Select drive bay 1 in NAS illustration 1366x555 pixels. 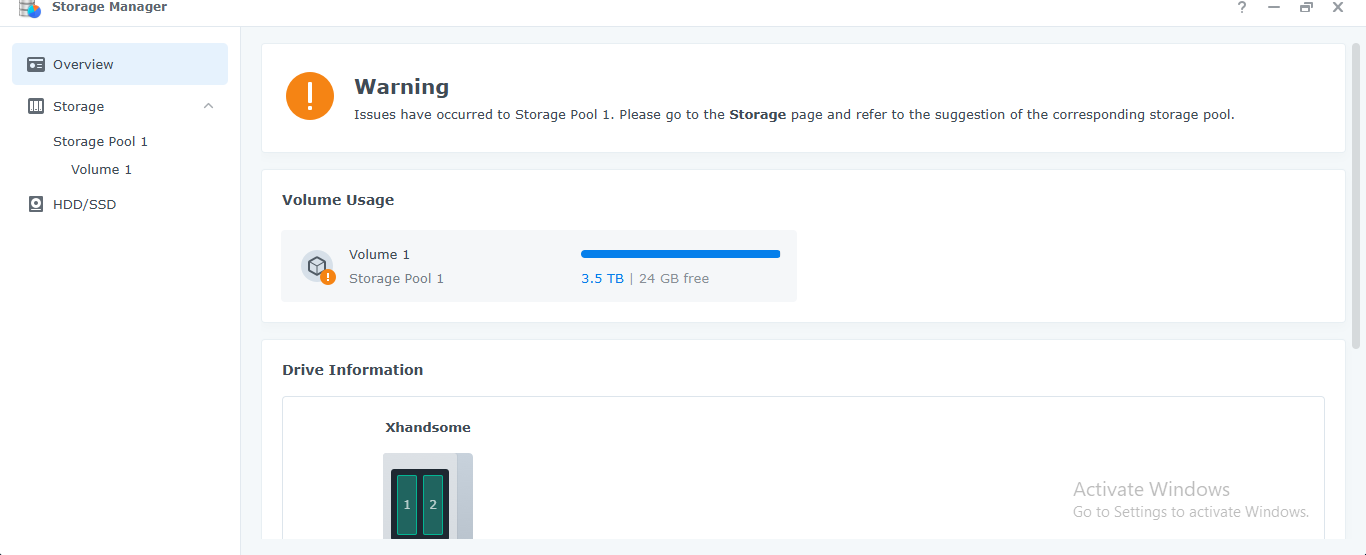407,505
